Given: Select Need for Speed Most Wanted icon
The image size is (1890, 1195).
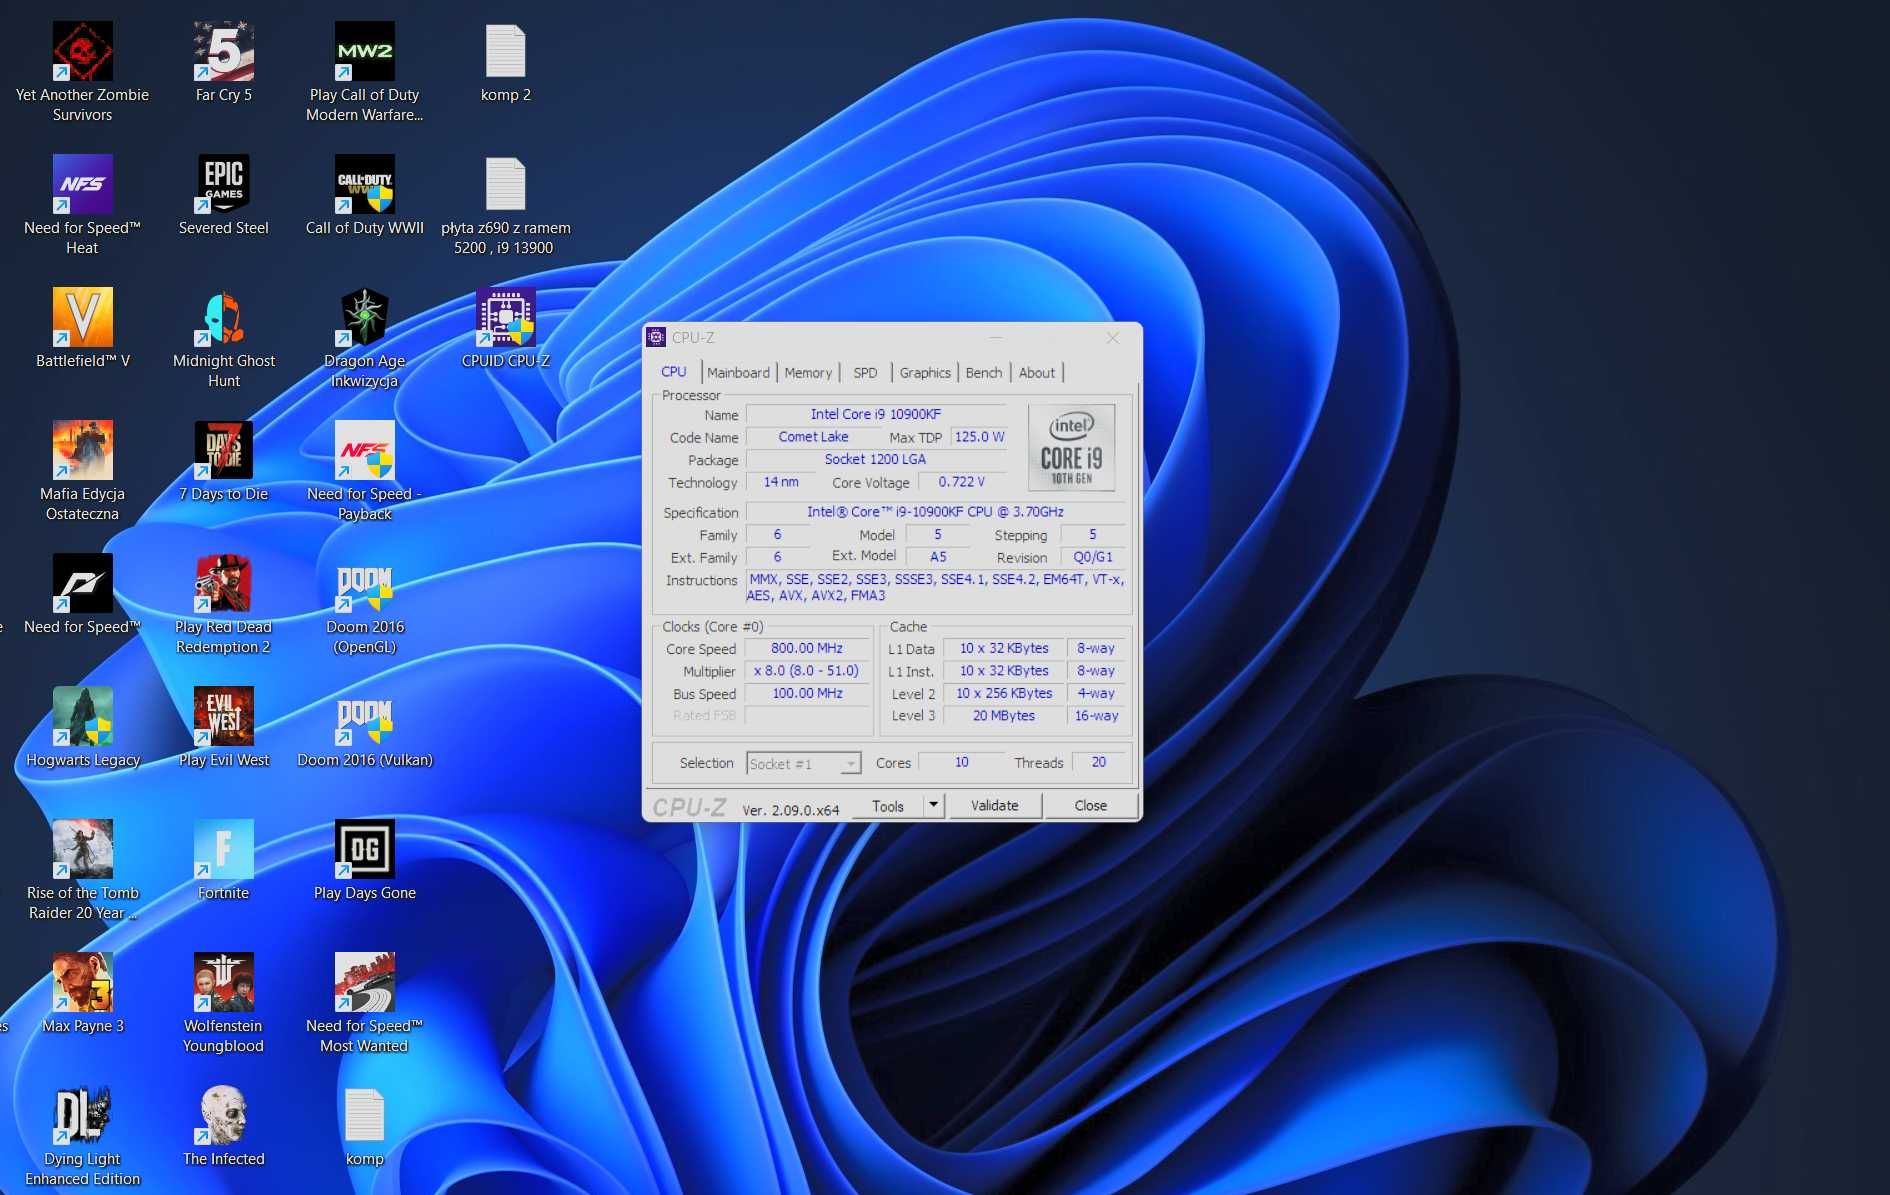Looking at the screenshot, I should (x=365, y=1003).
